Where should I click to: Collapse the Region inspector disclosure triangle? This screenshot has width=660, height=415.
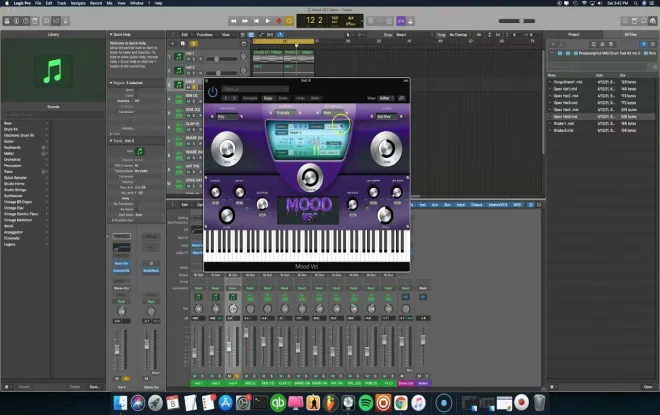coord(111,83)
